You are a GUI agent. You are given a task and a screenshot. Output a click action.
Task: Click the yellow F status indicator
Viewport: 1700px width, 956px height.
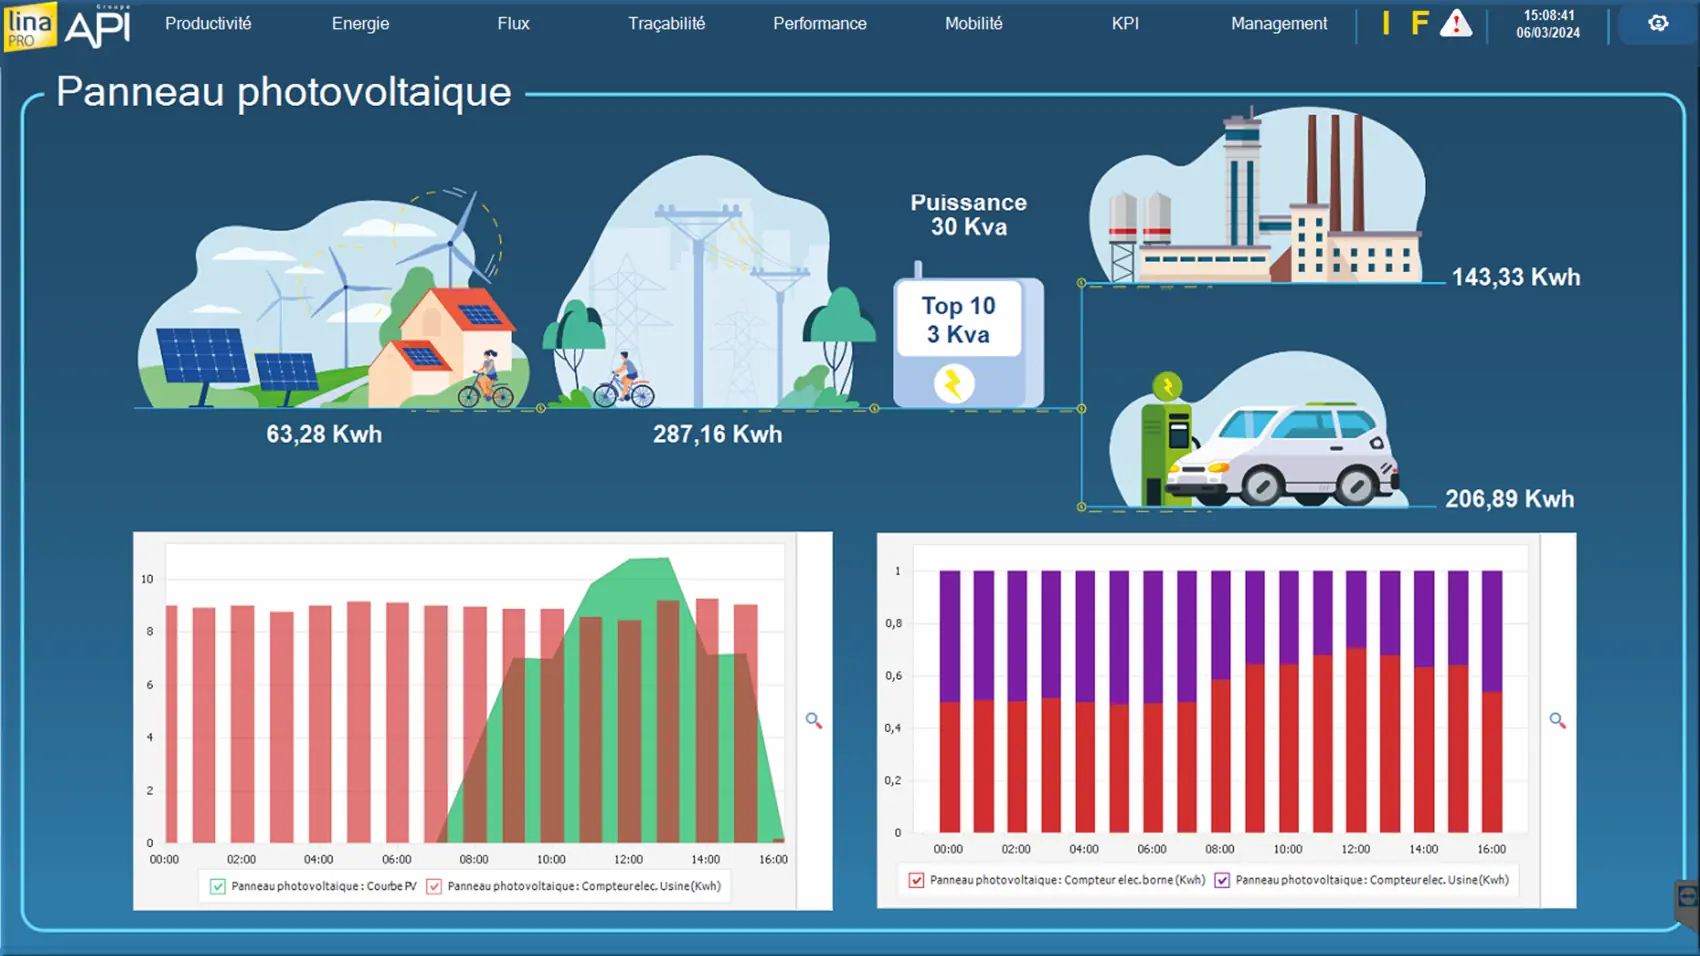[x=1419, y=23]
